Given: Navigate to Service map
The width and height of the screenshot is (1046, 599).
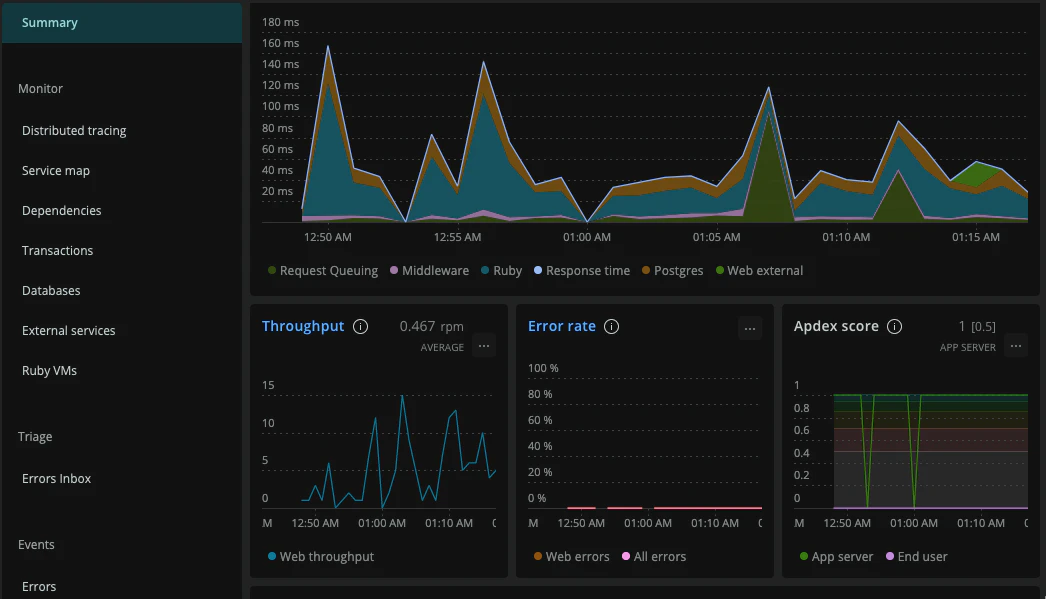Looking at the screenshot, I should point(57,170).
